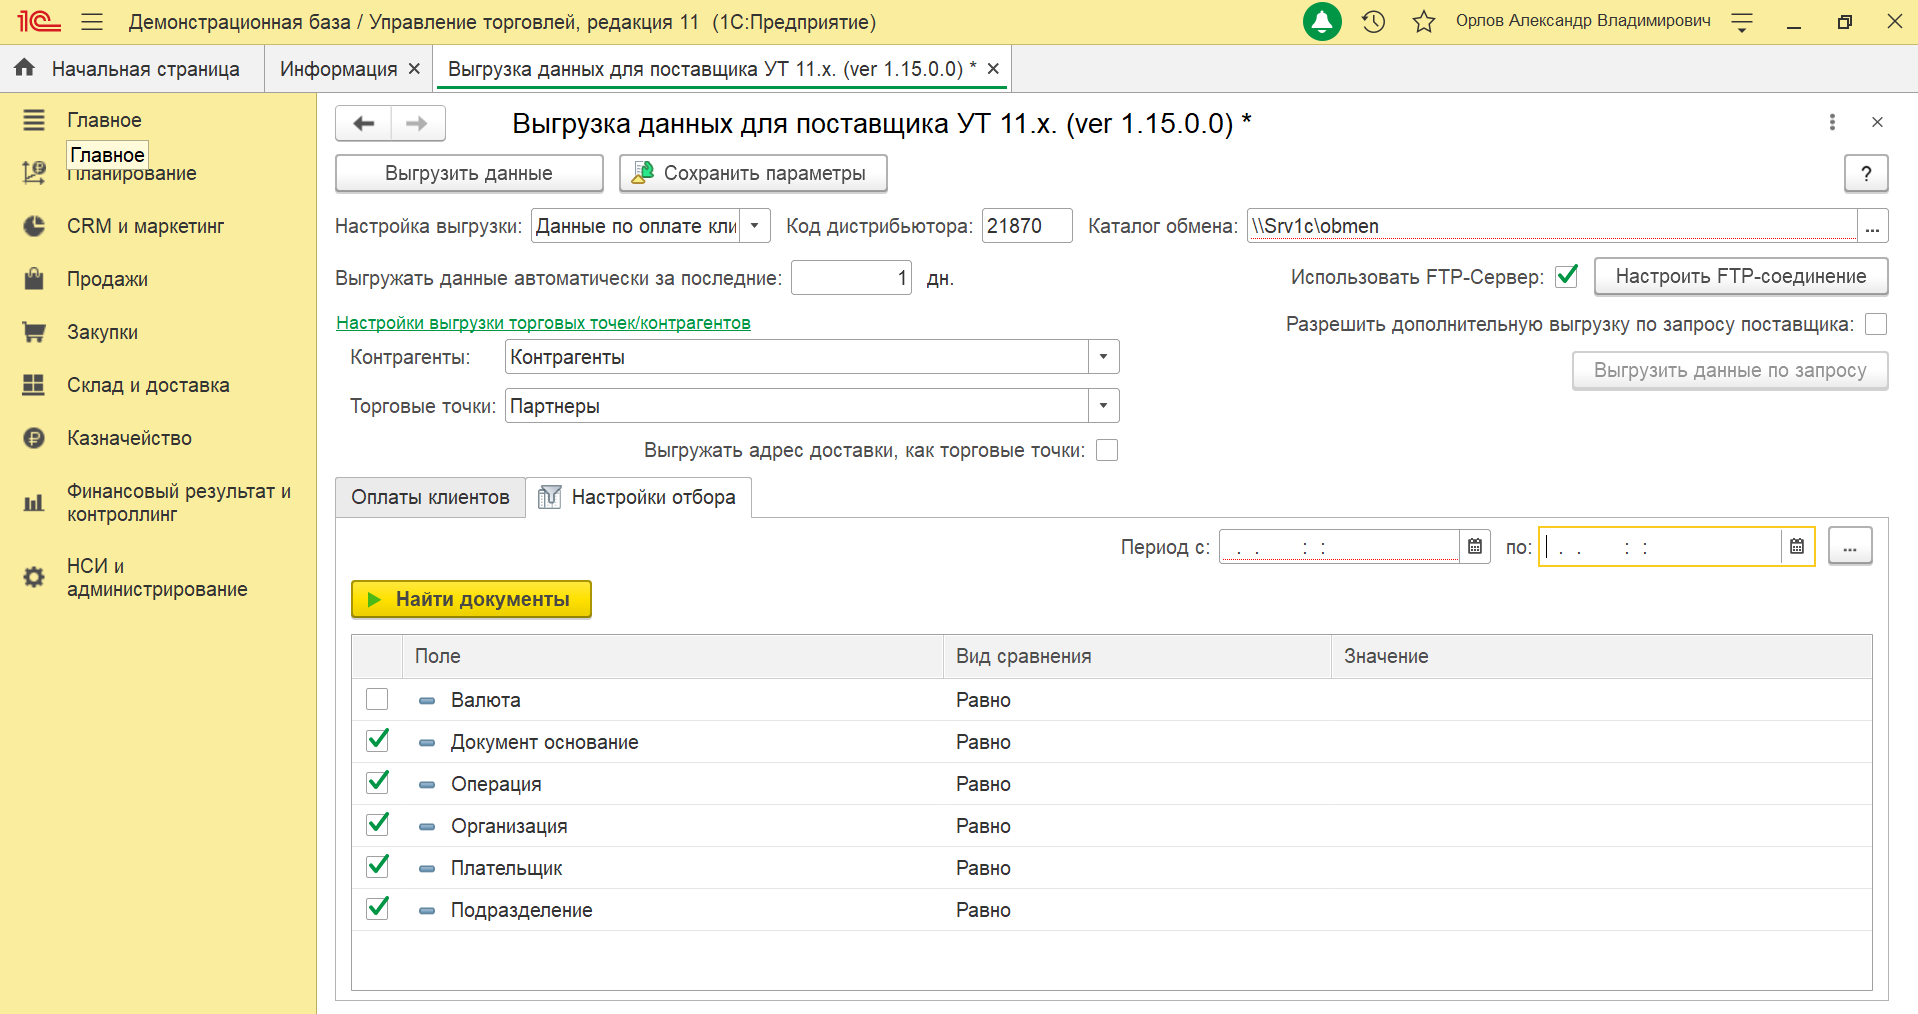Uncheck Использовать FTP-Сервер checkbox
The image size is (1918, 1014).
click(x=1567, y=276)
